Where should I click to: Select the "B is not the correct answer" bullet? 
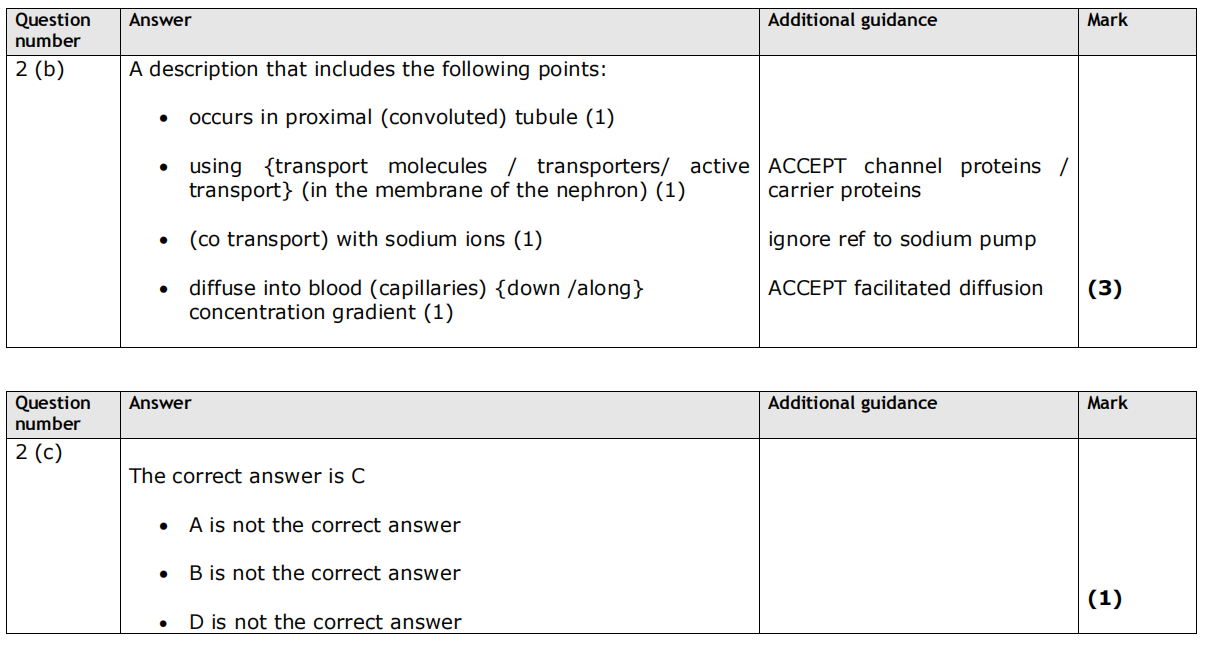click(324, 574)
